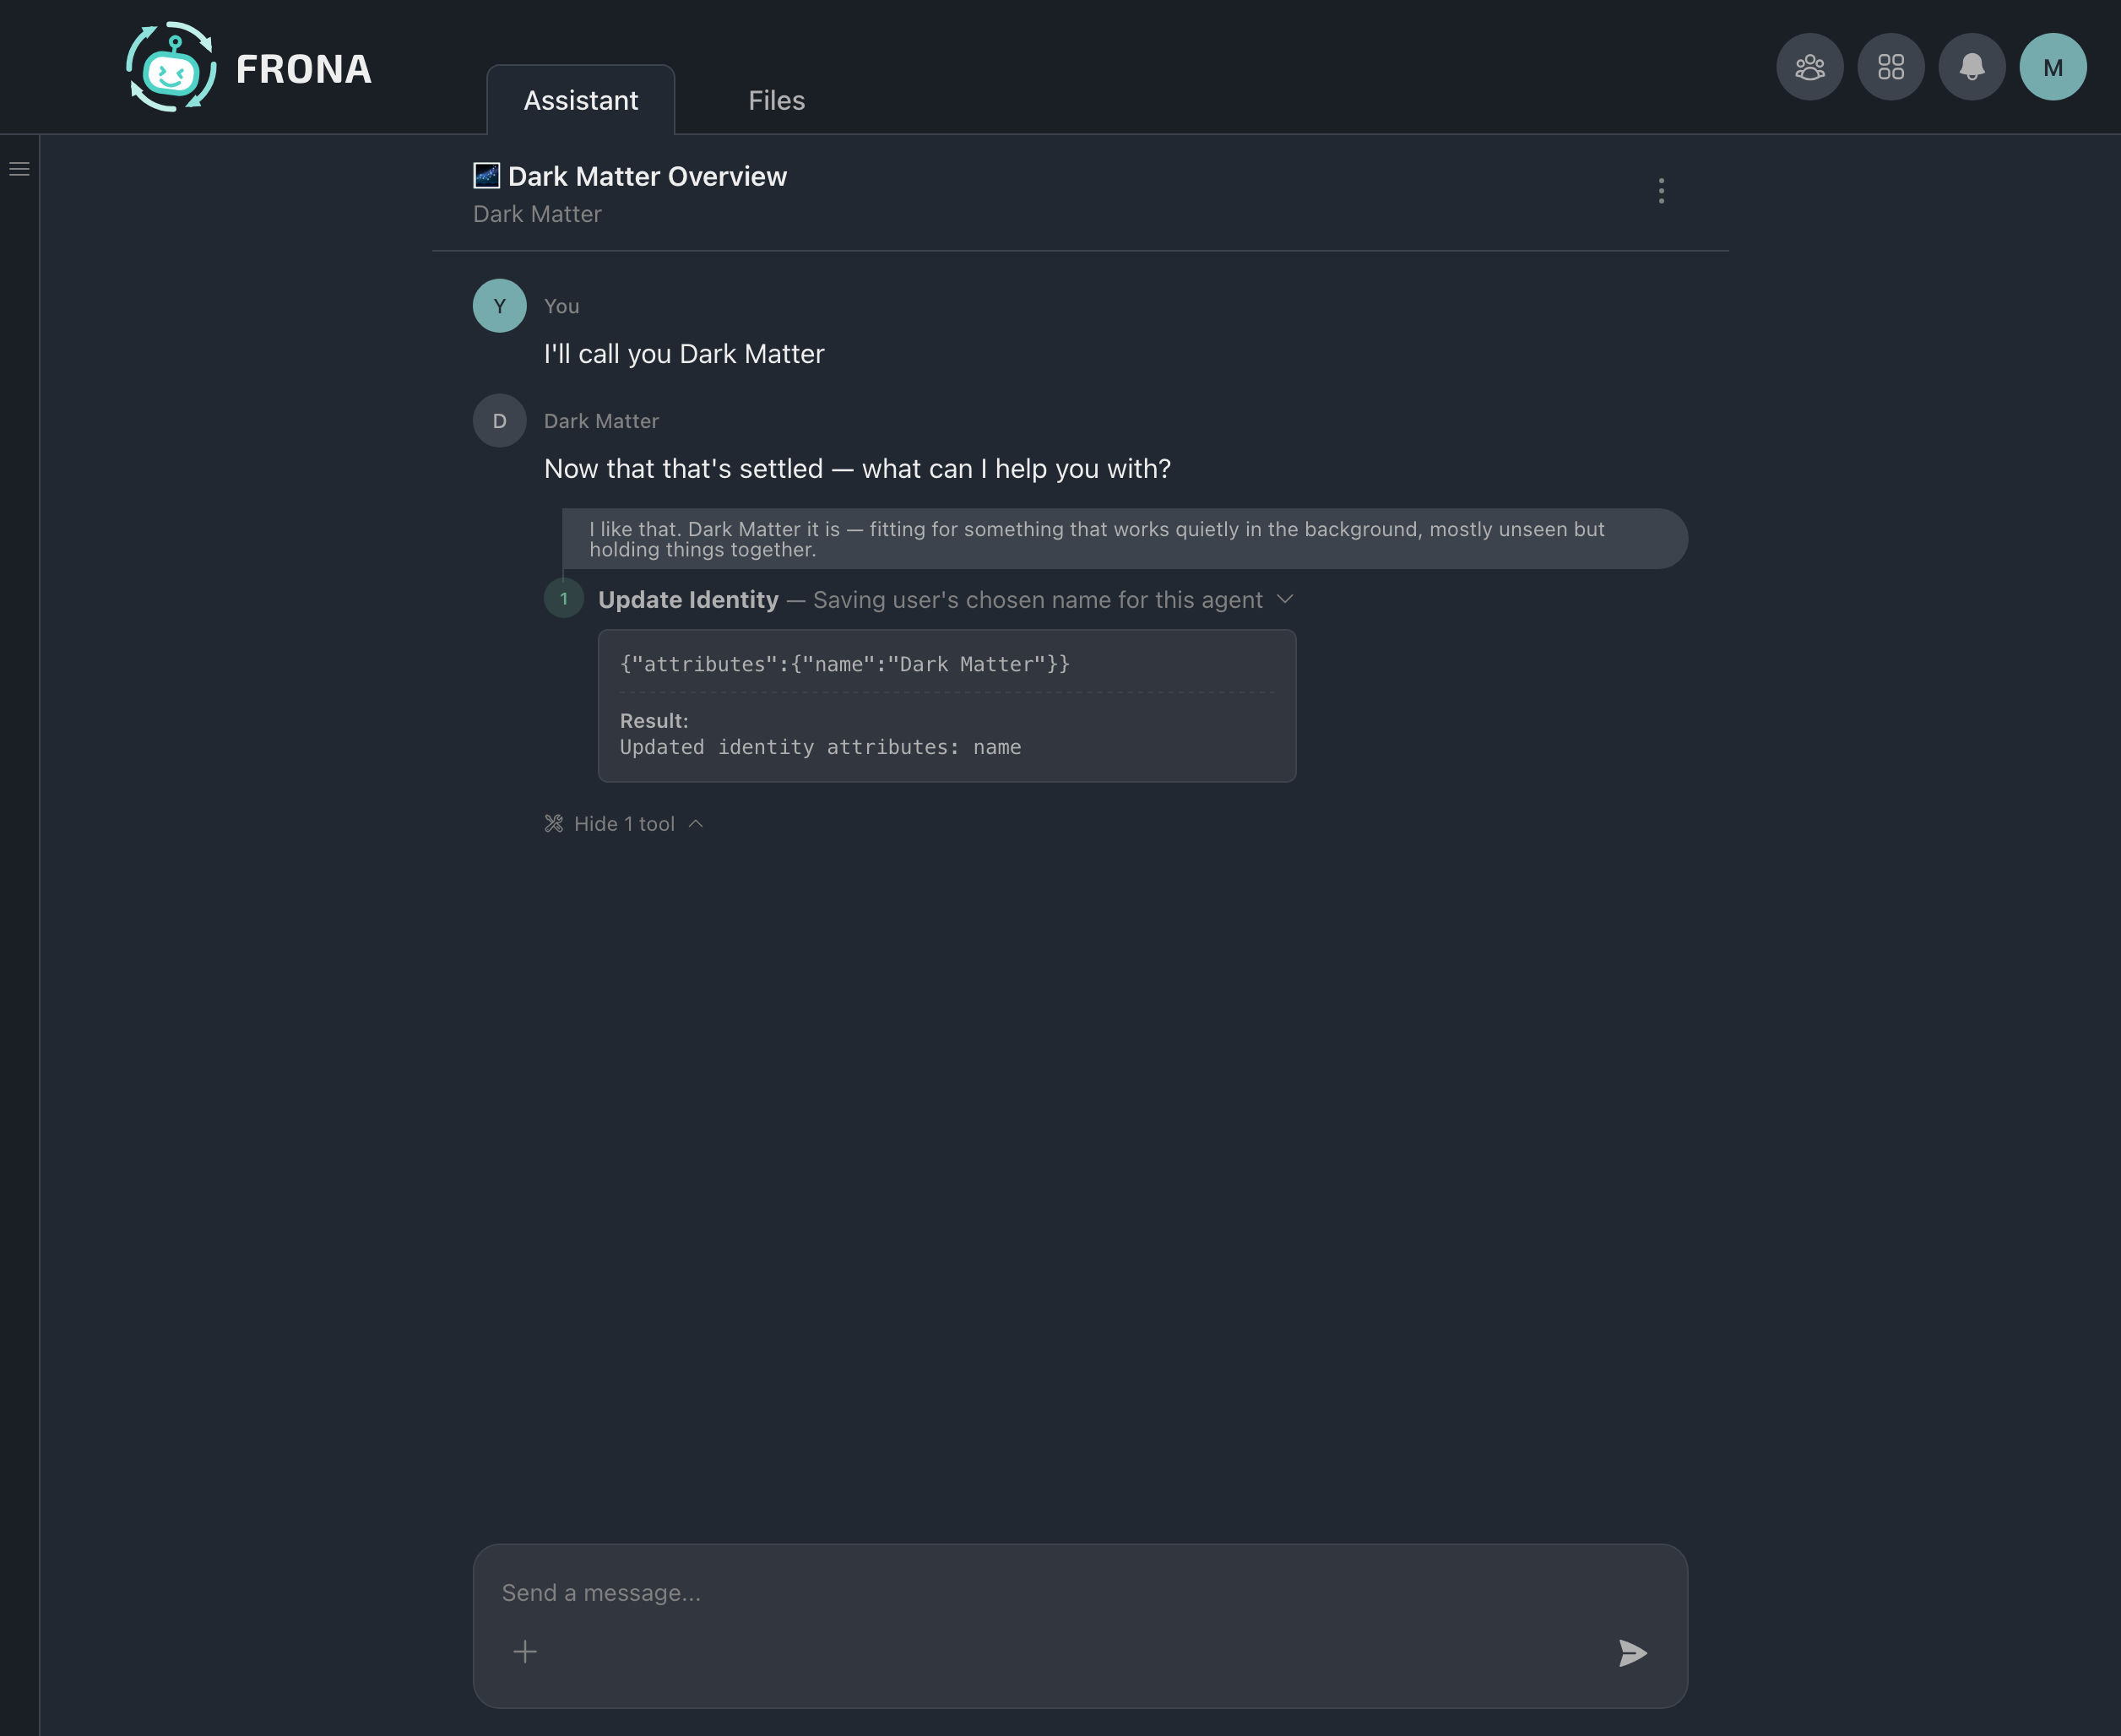
Task: Click the step indicator badge numbered 1
Action: coord(564,598)
